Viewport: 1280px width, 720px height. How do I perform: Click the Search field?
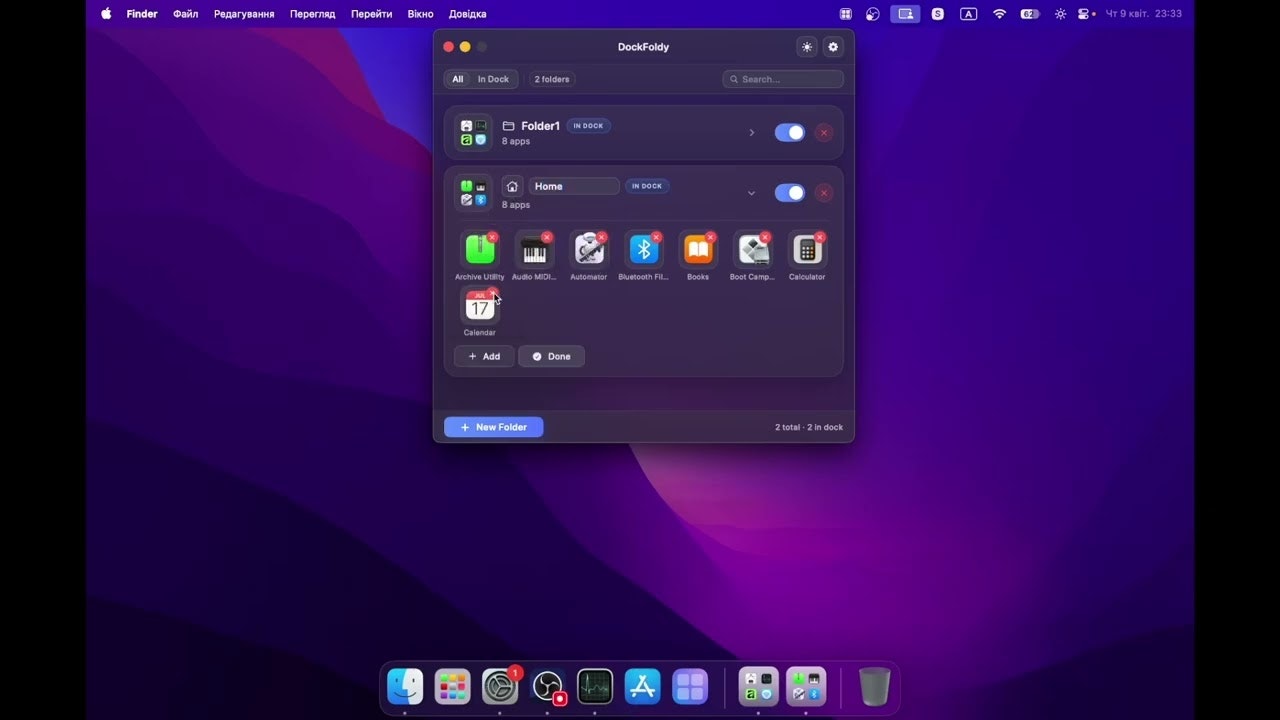[783, 79]
